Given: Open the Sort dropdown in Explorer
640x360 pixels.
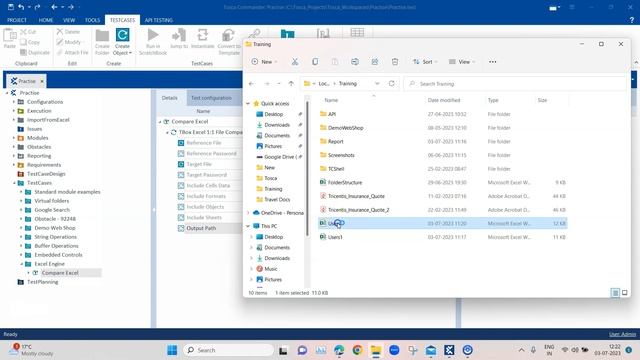Looking at the screenshot, I should (x=424, y=62).
